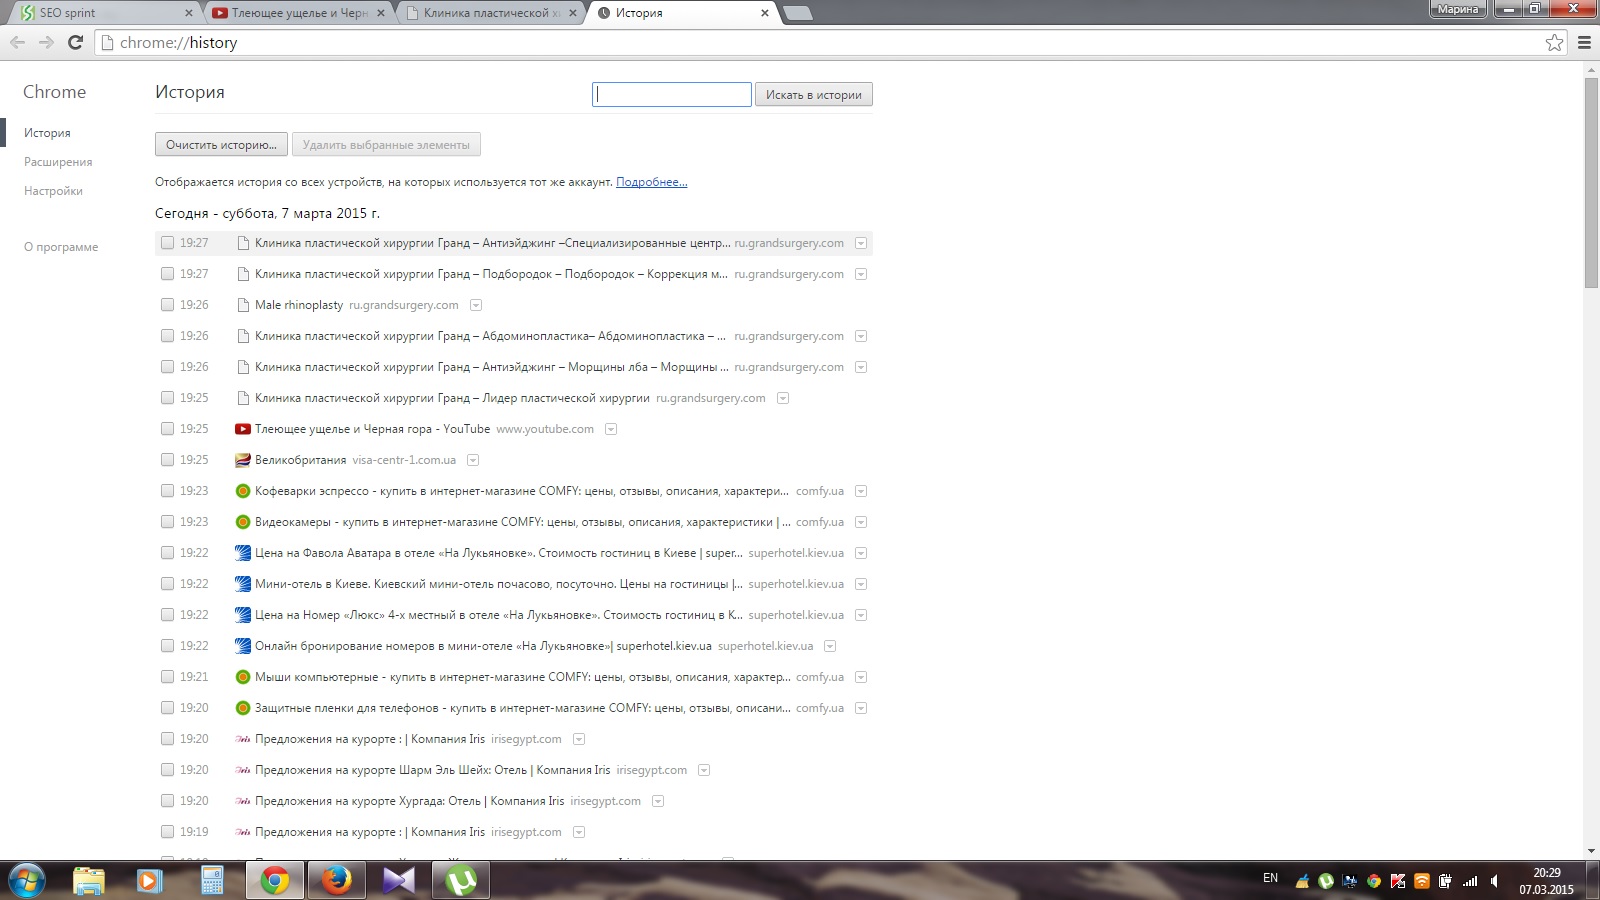Open Настройки in the Chrome sidebar

[53, 191]
